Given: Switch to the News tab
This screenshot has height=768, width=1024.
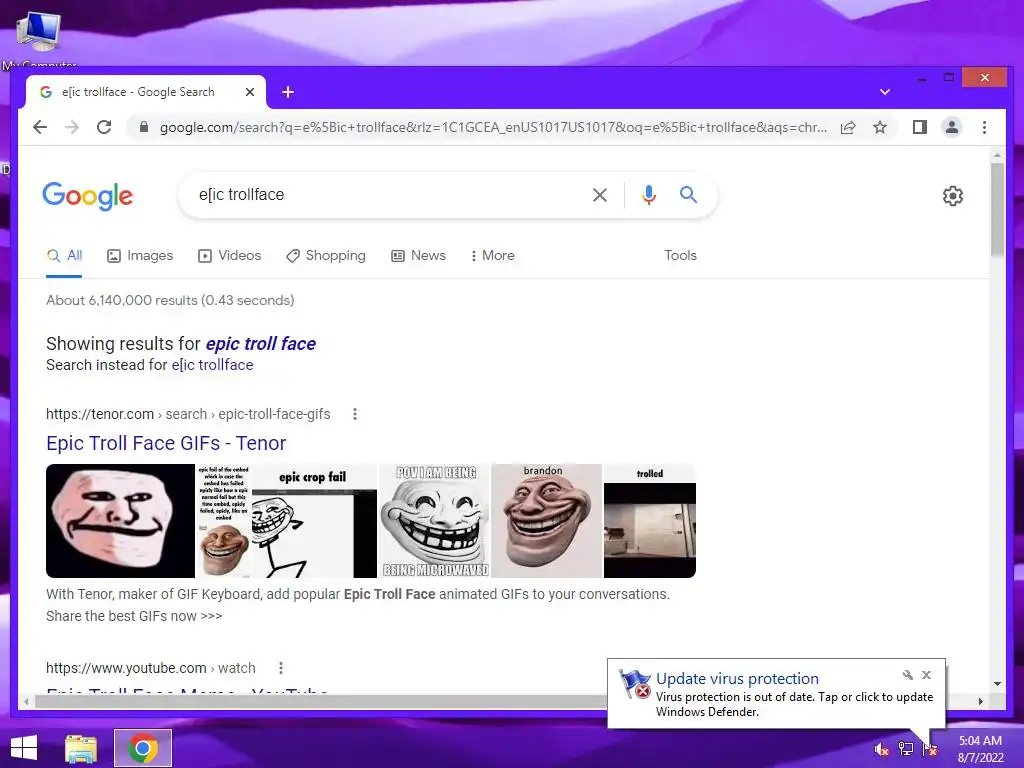Looking at the screenshot, I should (x=419, y=255).
